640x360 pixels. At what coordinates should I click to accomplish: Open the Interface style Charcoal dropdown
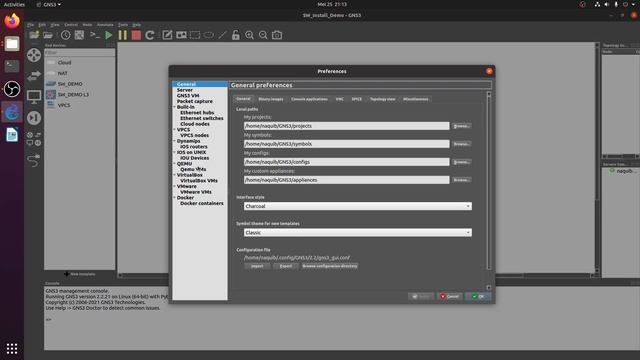point(358,206)
